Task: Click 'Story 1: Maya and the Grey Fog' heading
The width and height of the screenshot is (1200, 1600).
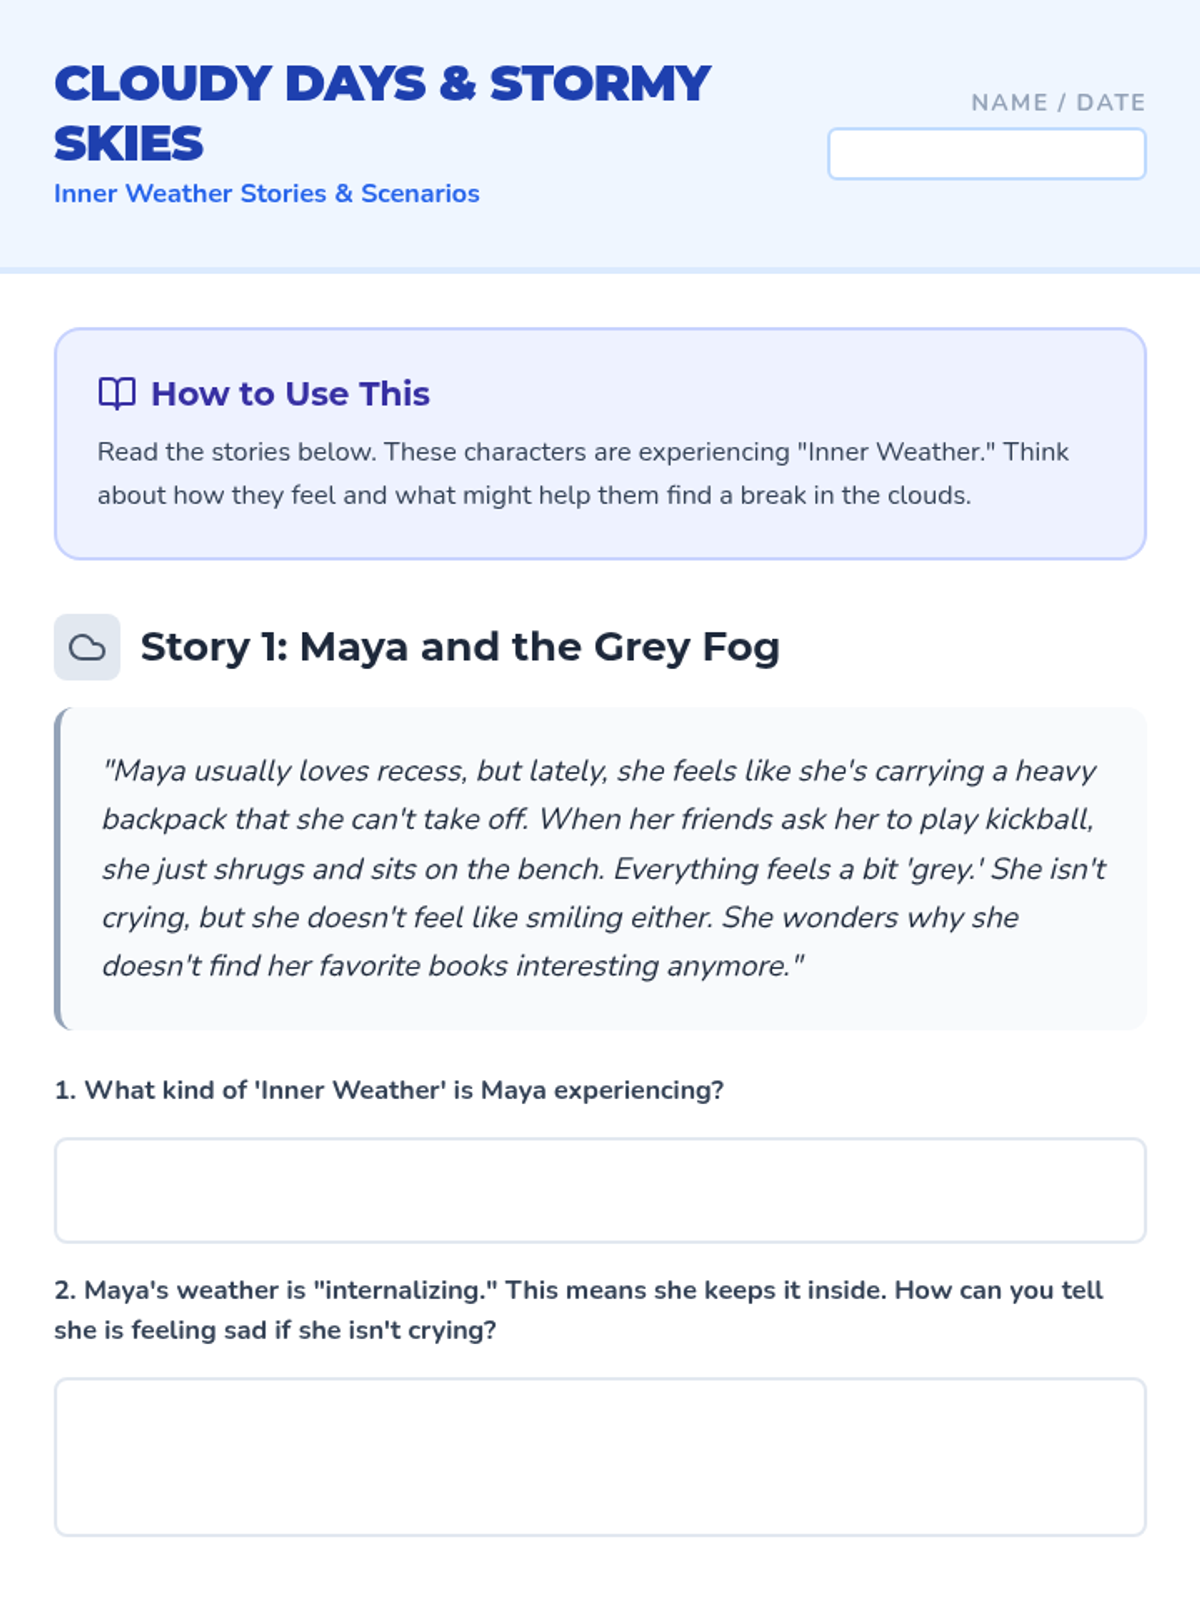Action: tap(459, 647)
